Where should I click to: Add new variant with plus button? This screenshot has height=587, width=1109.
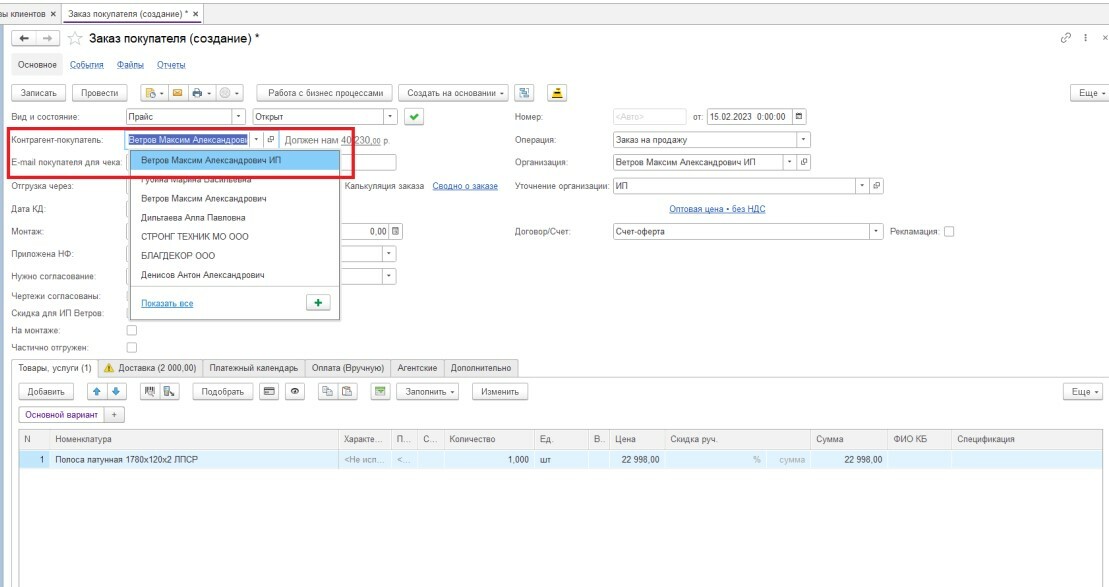[114, 414]
